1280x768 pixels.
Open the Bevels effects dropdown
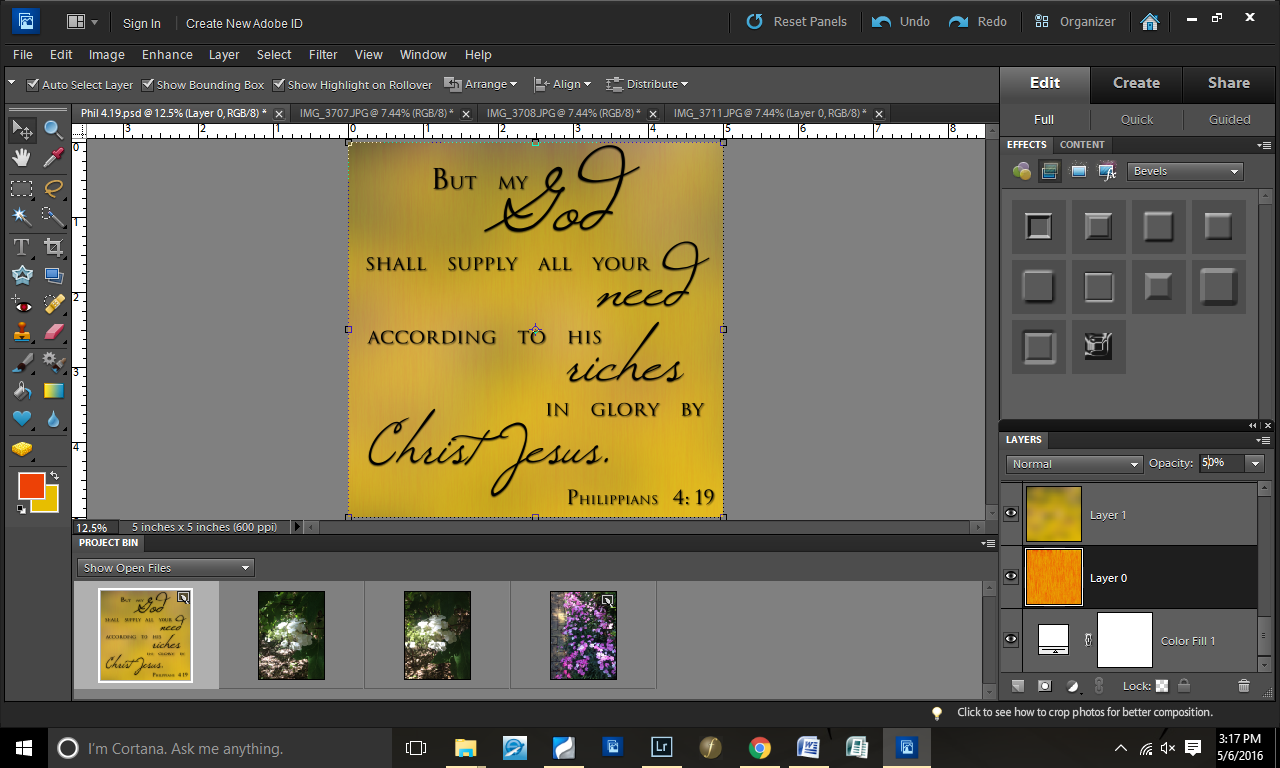click(1185, 171)
